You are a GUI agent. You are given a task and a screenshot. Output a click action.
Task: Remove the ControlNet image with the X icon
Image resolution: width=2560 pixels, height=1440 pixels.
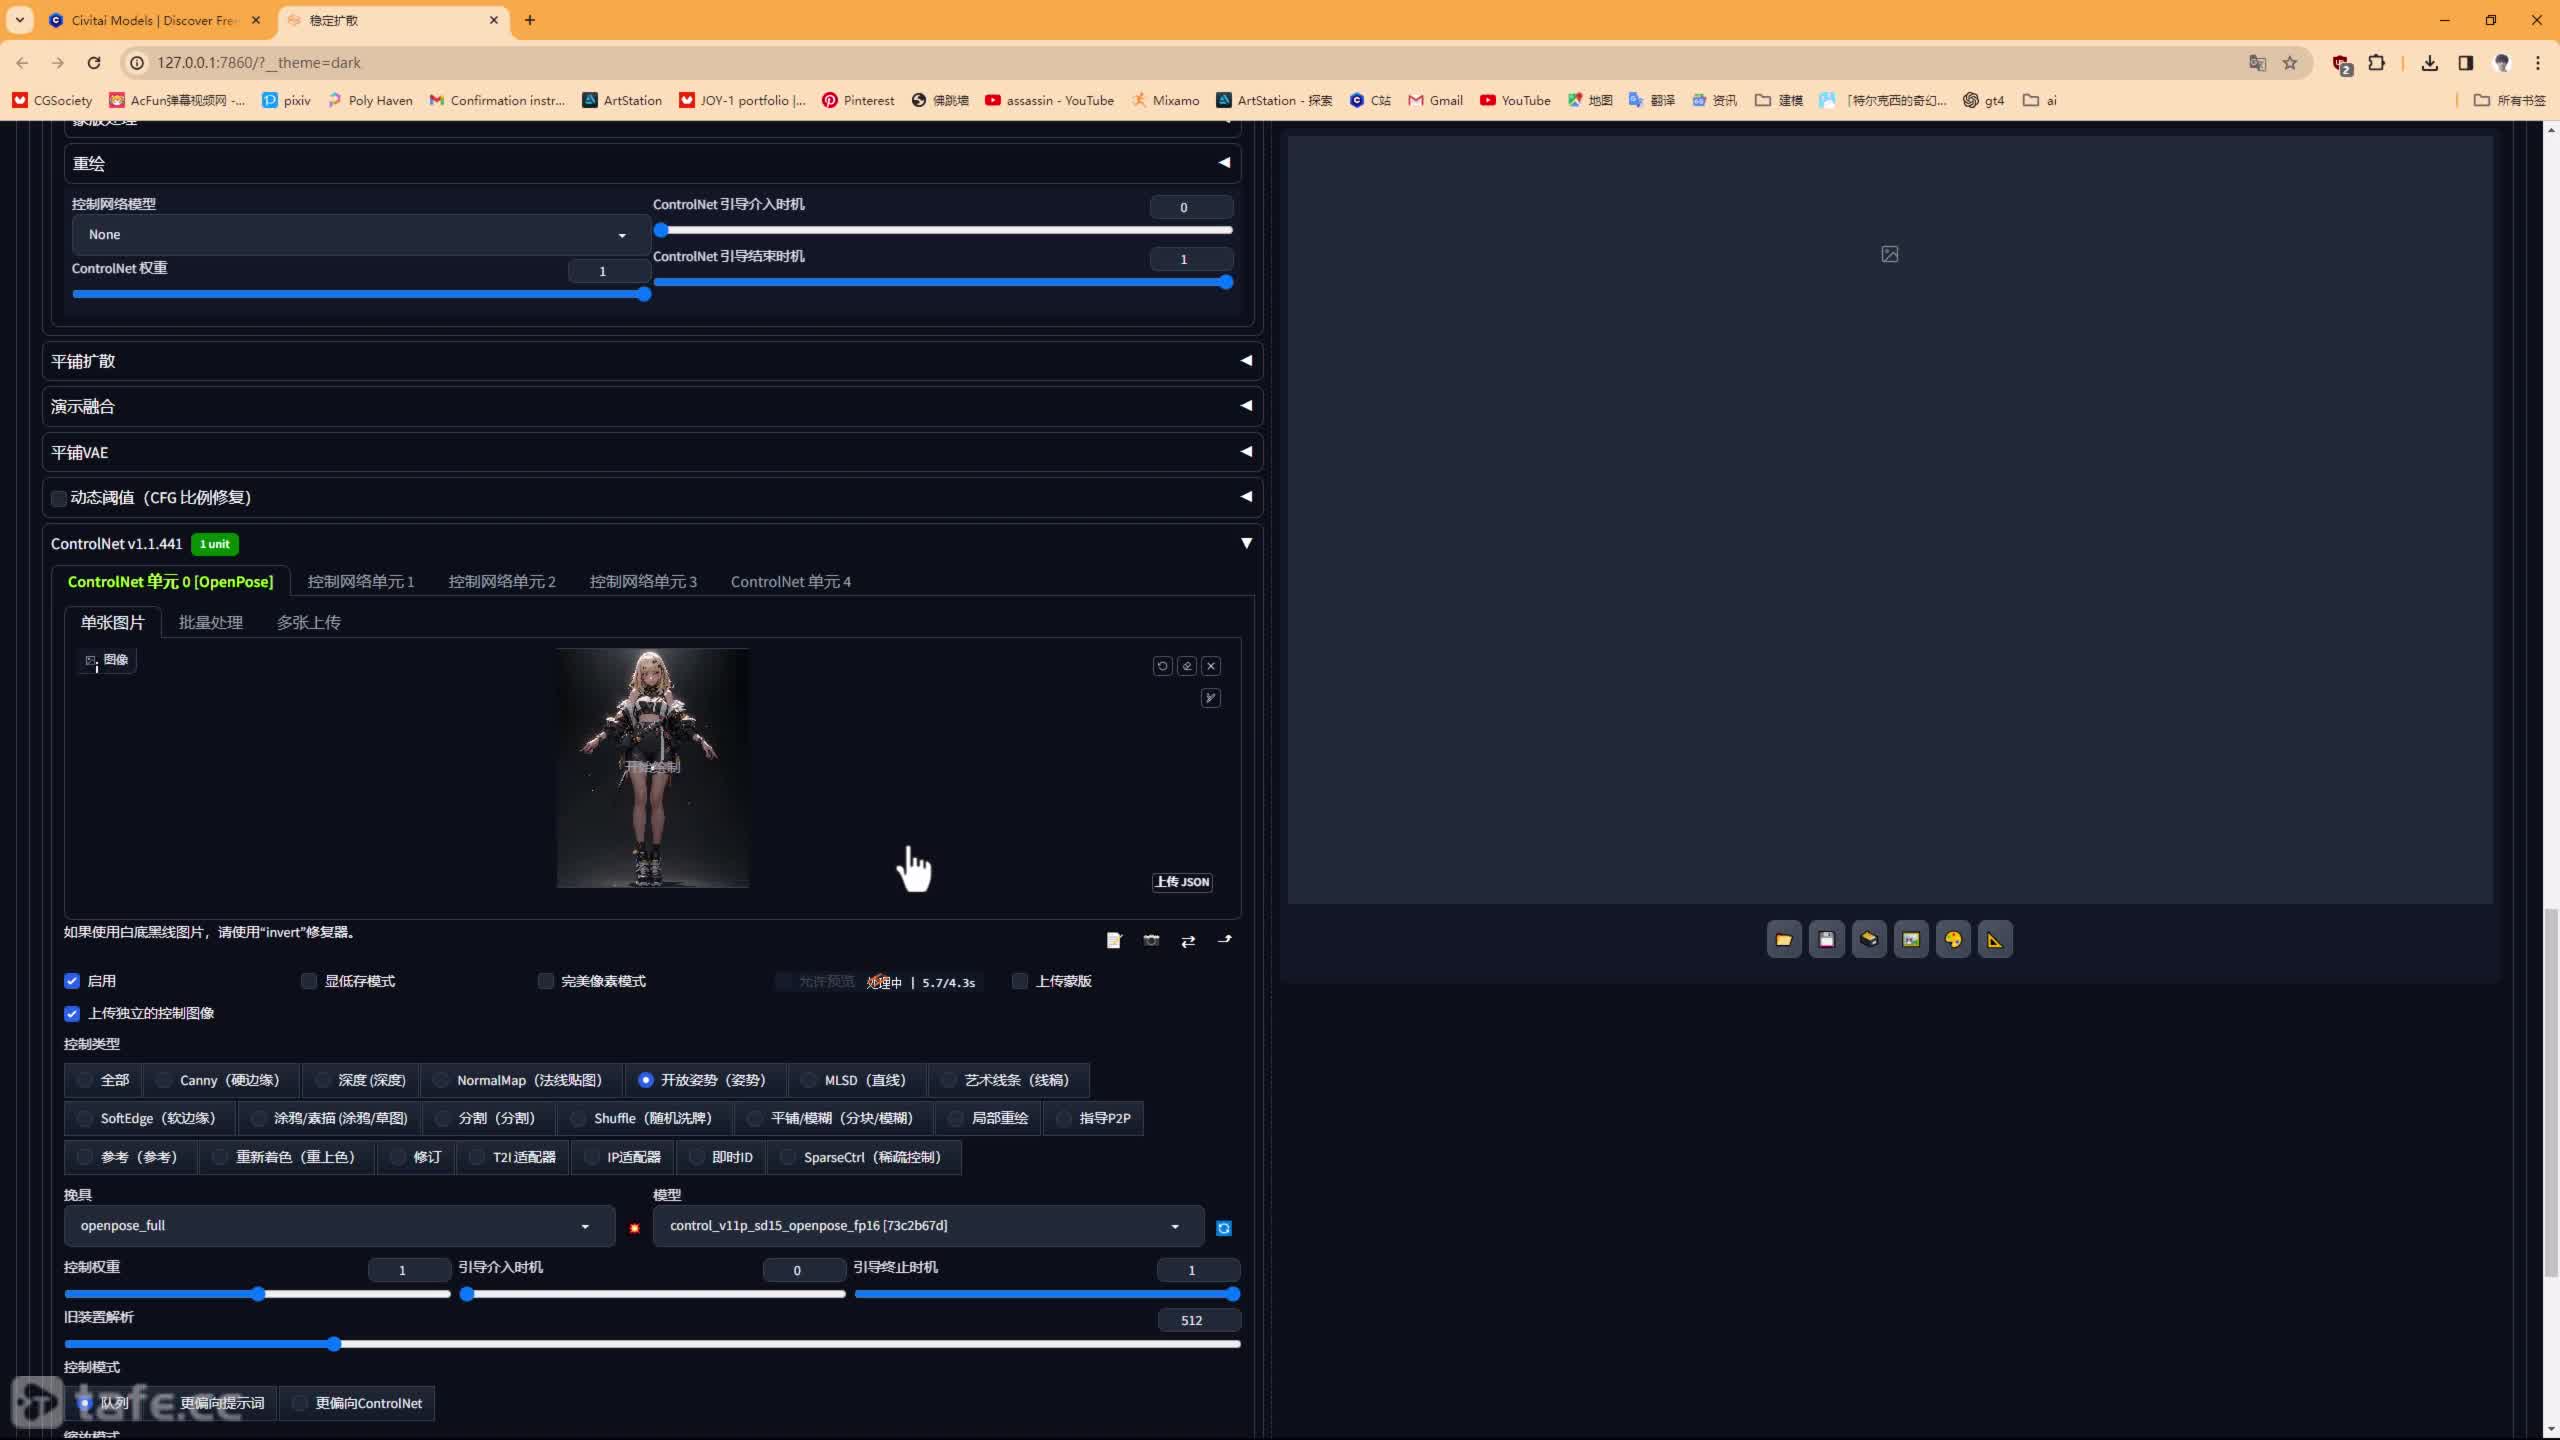tap(1211, 666)
